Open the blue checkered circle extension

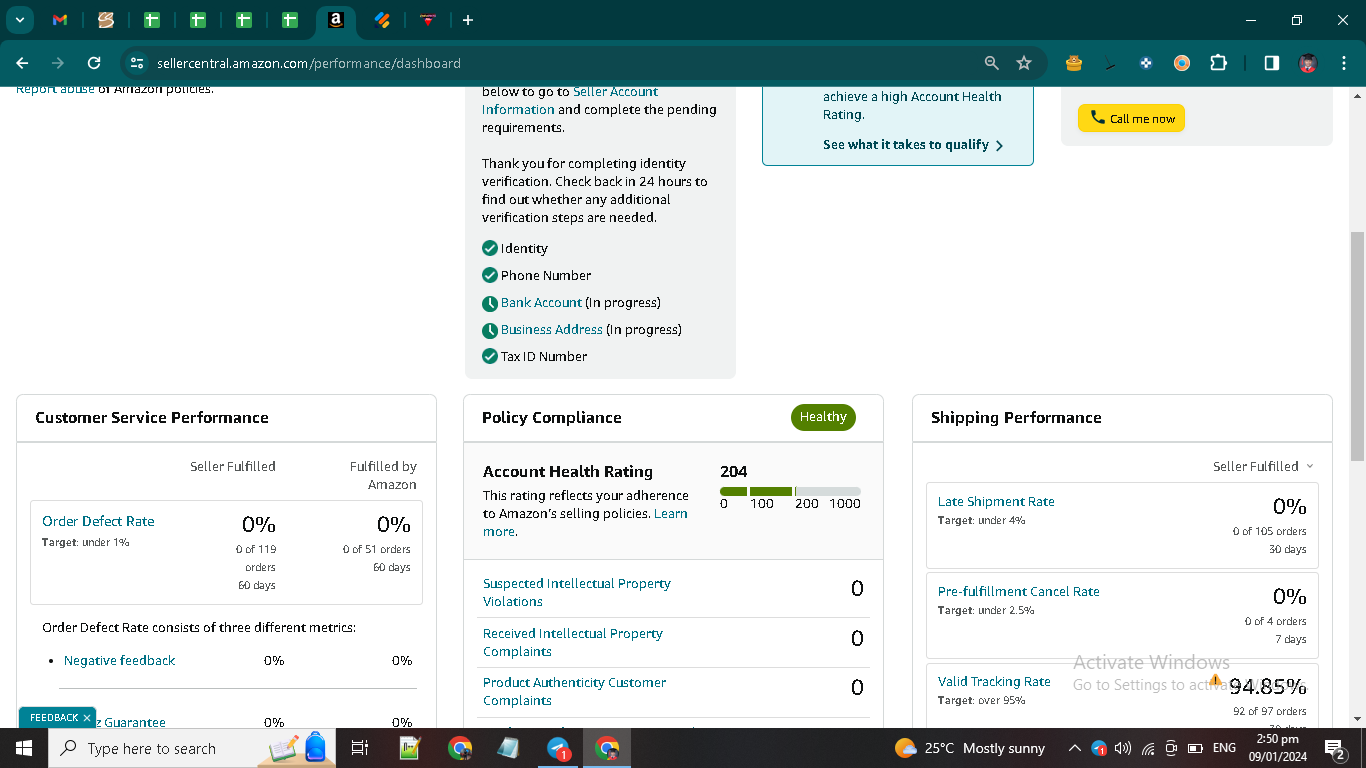click(1146, 63)
